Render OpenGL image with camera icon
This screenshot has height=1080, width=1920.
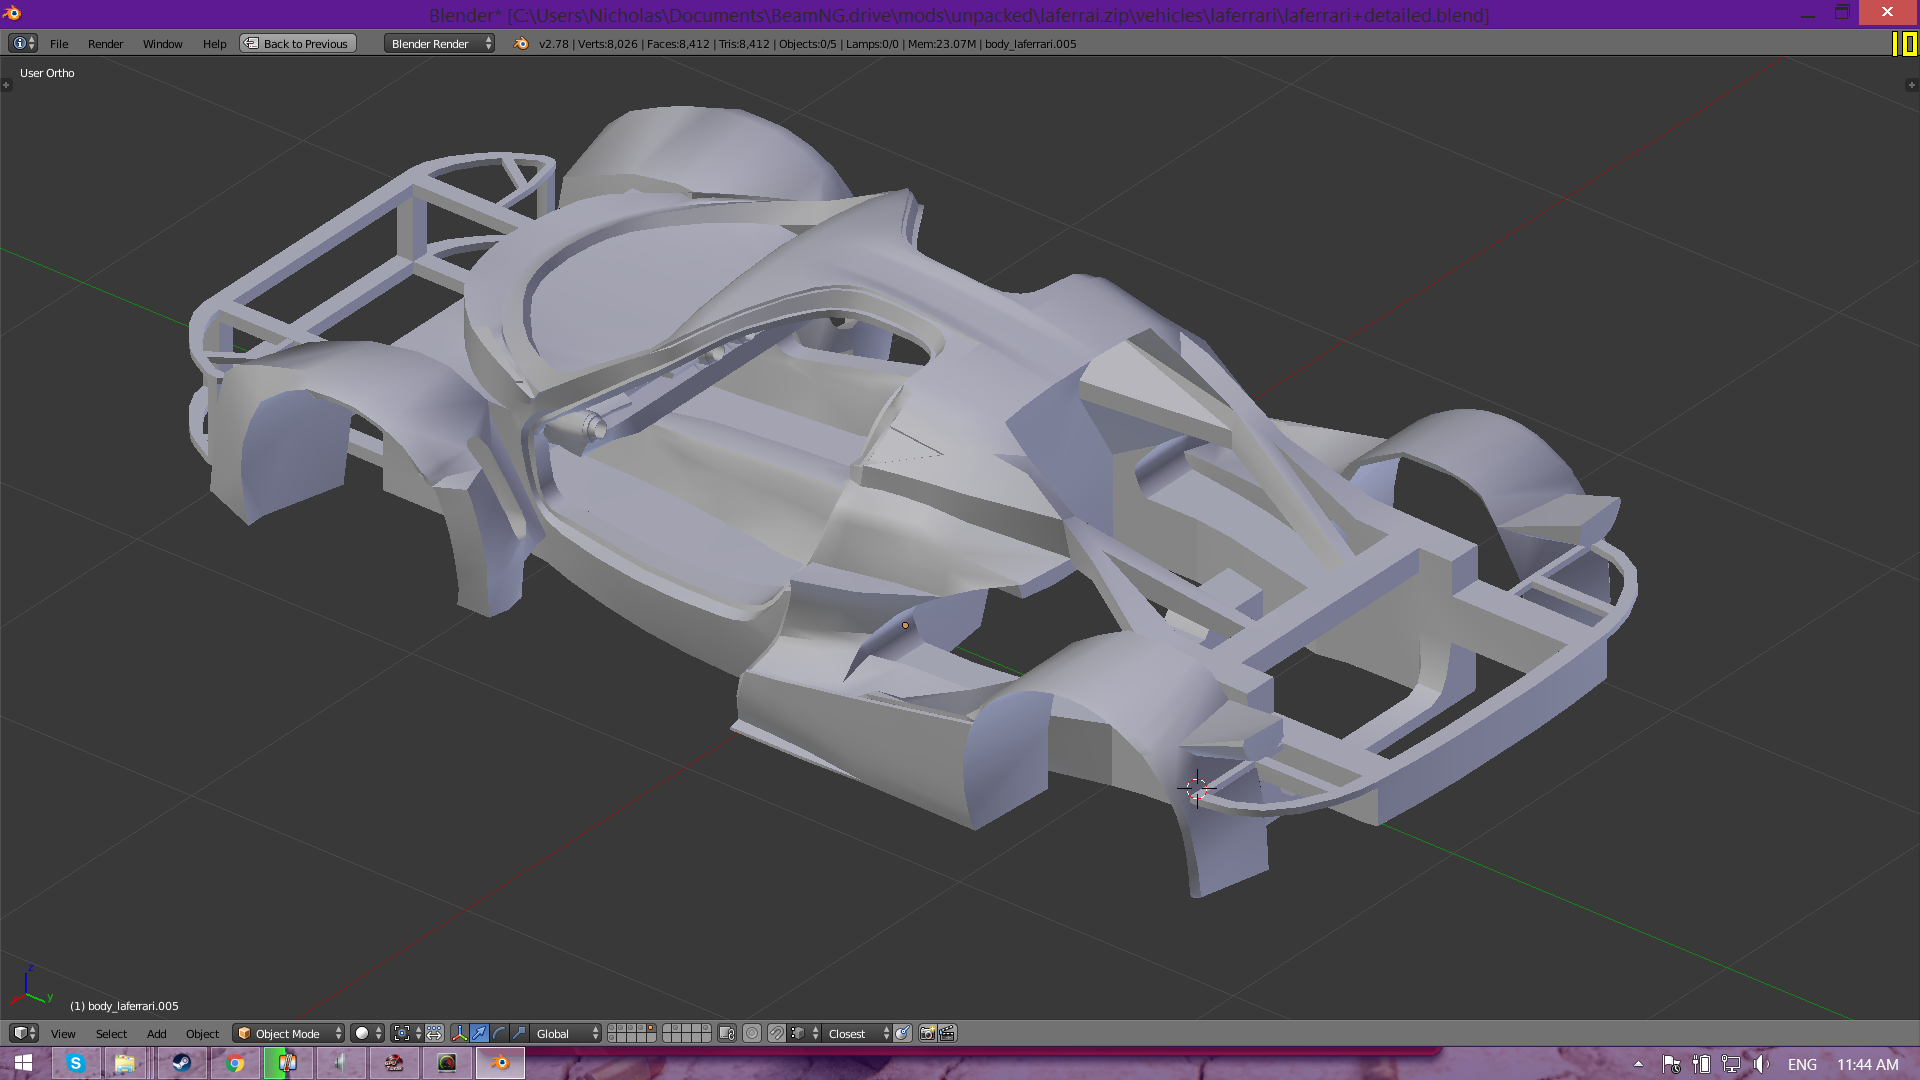point(927,1034)
